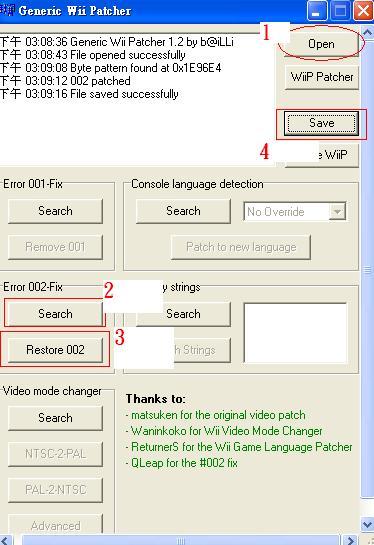Click the Generic Wii Patcher title icon
The image size is (374, 545).
coord(7,10)
